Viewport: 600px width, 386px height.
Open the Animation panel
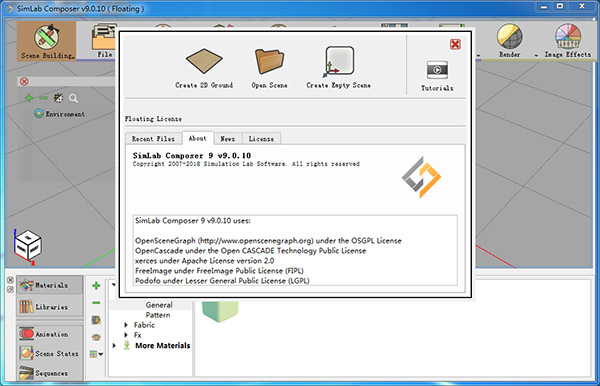[x=50, y=334]
